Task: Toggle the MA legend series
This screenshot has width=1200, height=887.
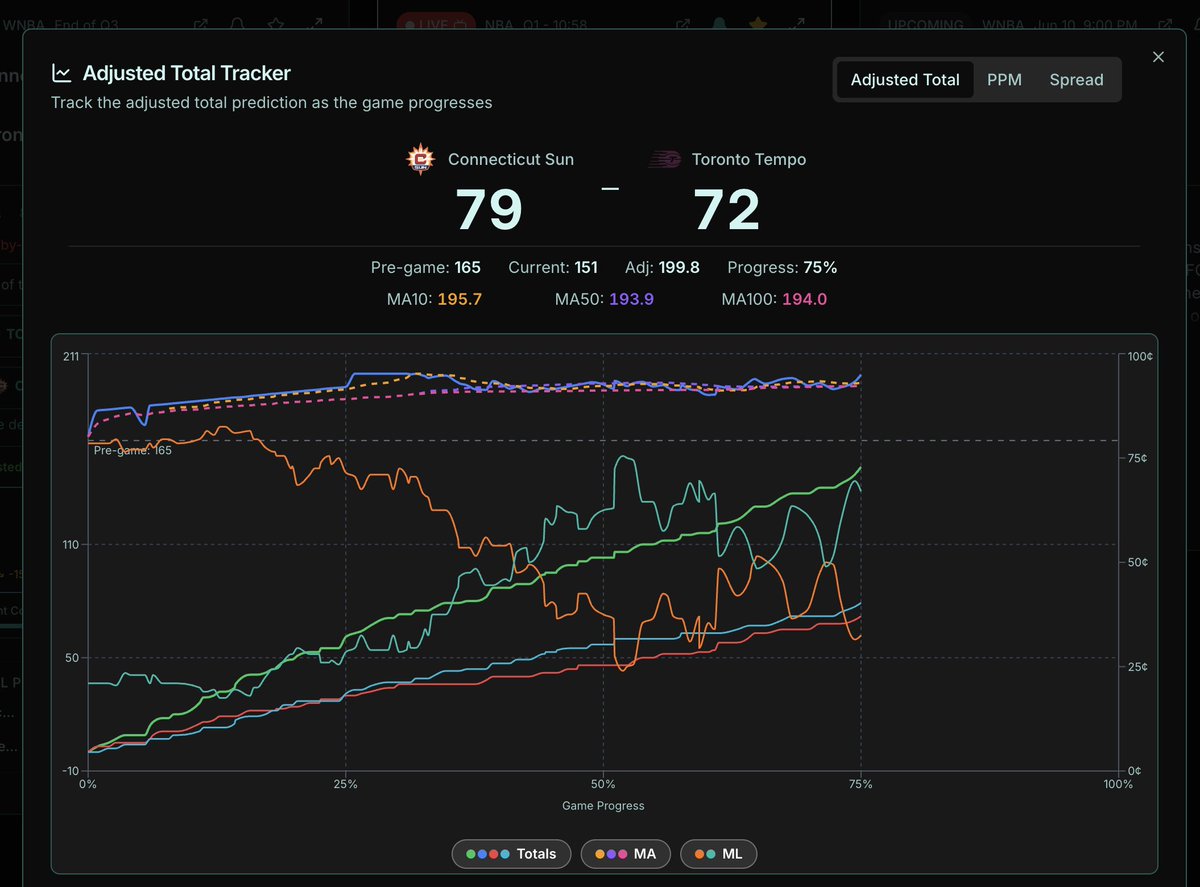Action: [x=626, y=854]
